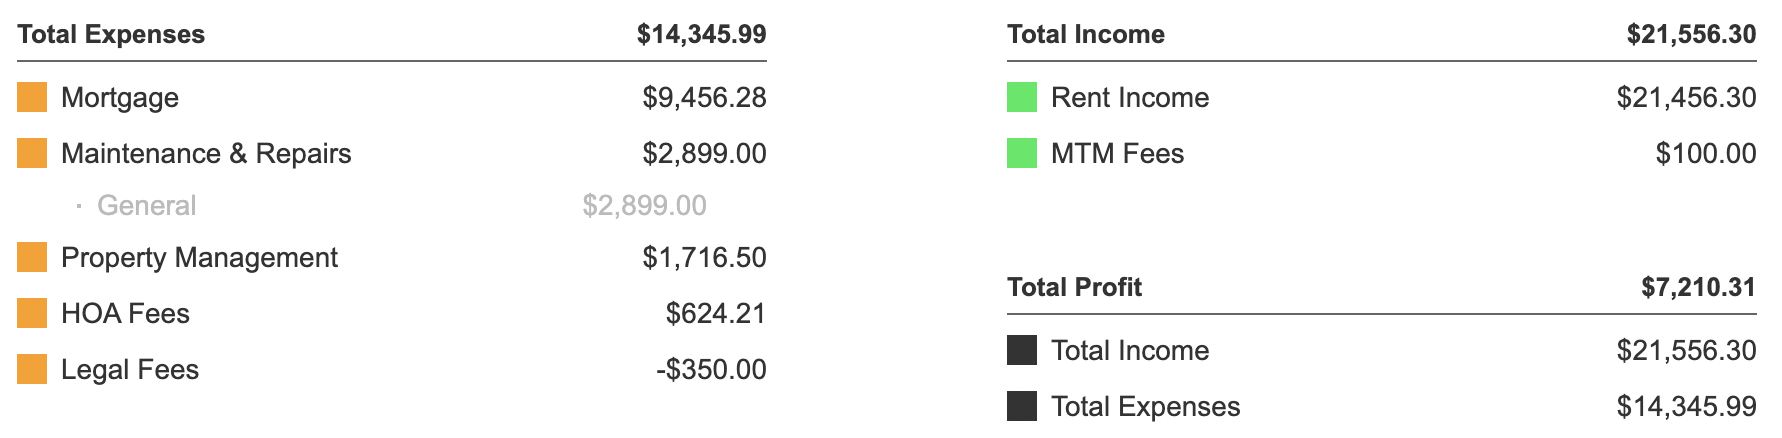Click the Total Expenses section heading
Viewport: 1782px width, 438px height.
pyautogui.click(x=111, y=34)
